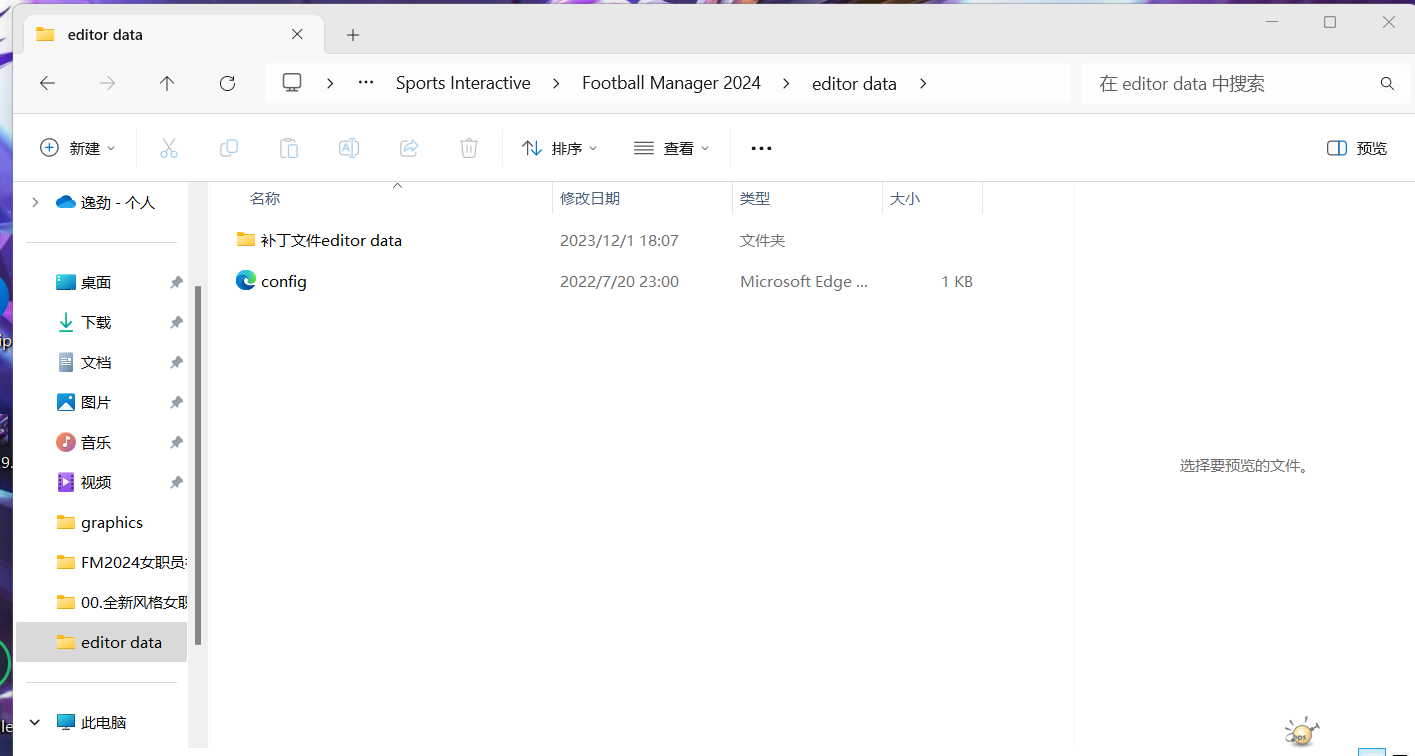Go back using the back arrow
This screenshot has height=756, width=1415.
coord(47,84)
